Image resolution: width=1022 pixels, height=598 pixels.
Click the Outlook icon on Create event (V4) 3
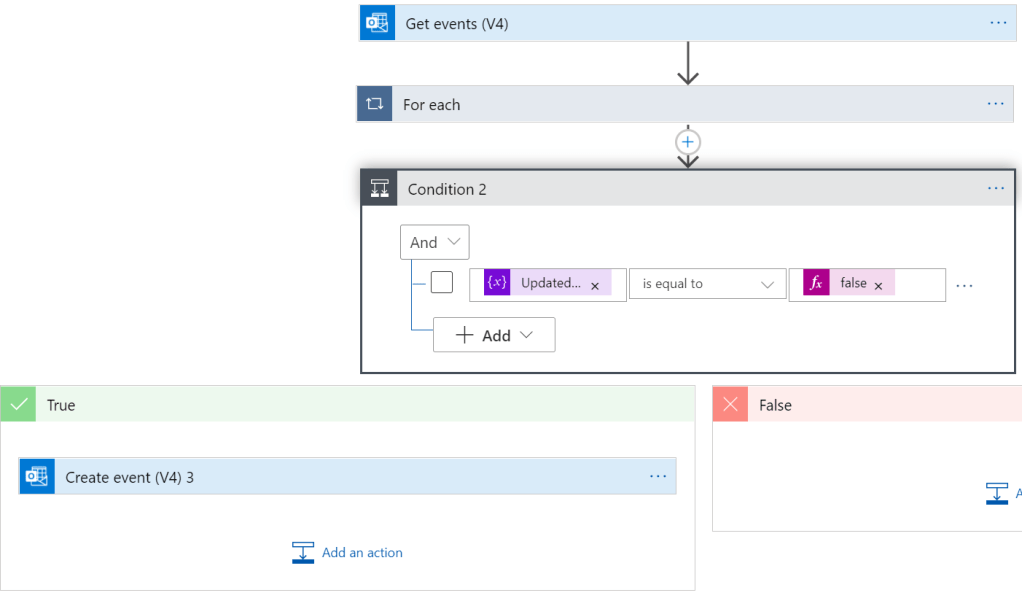(37, 477)
